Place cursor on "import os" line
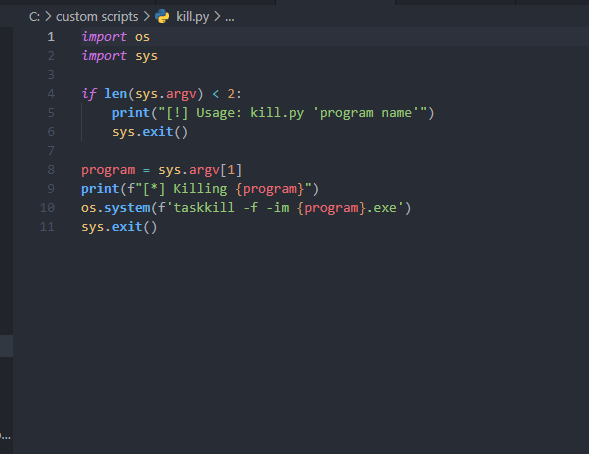Image resolution: width=589 pixels, height=454 pixels. 116,37
